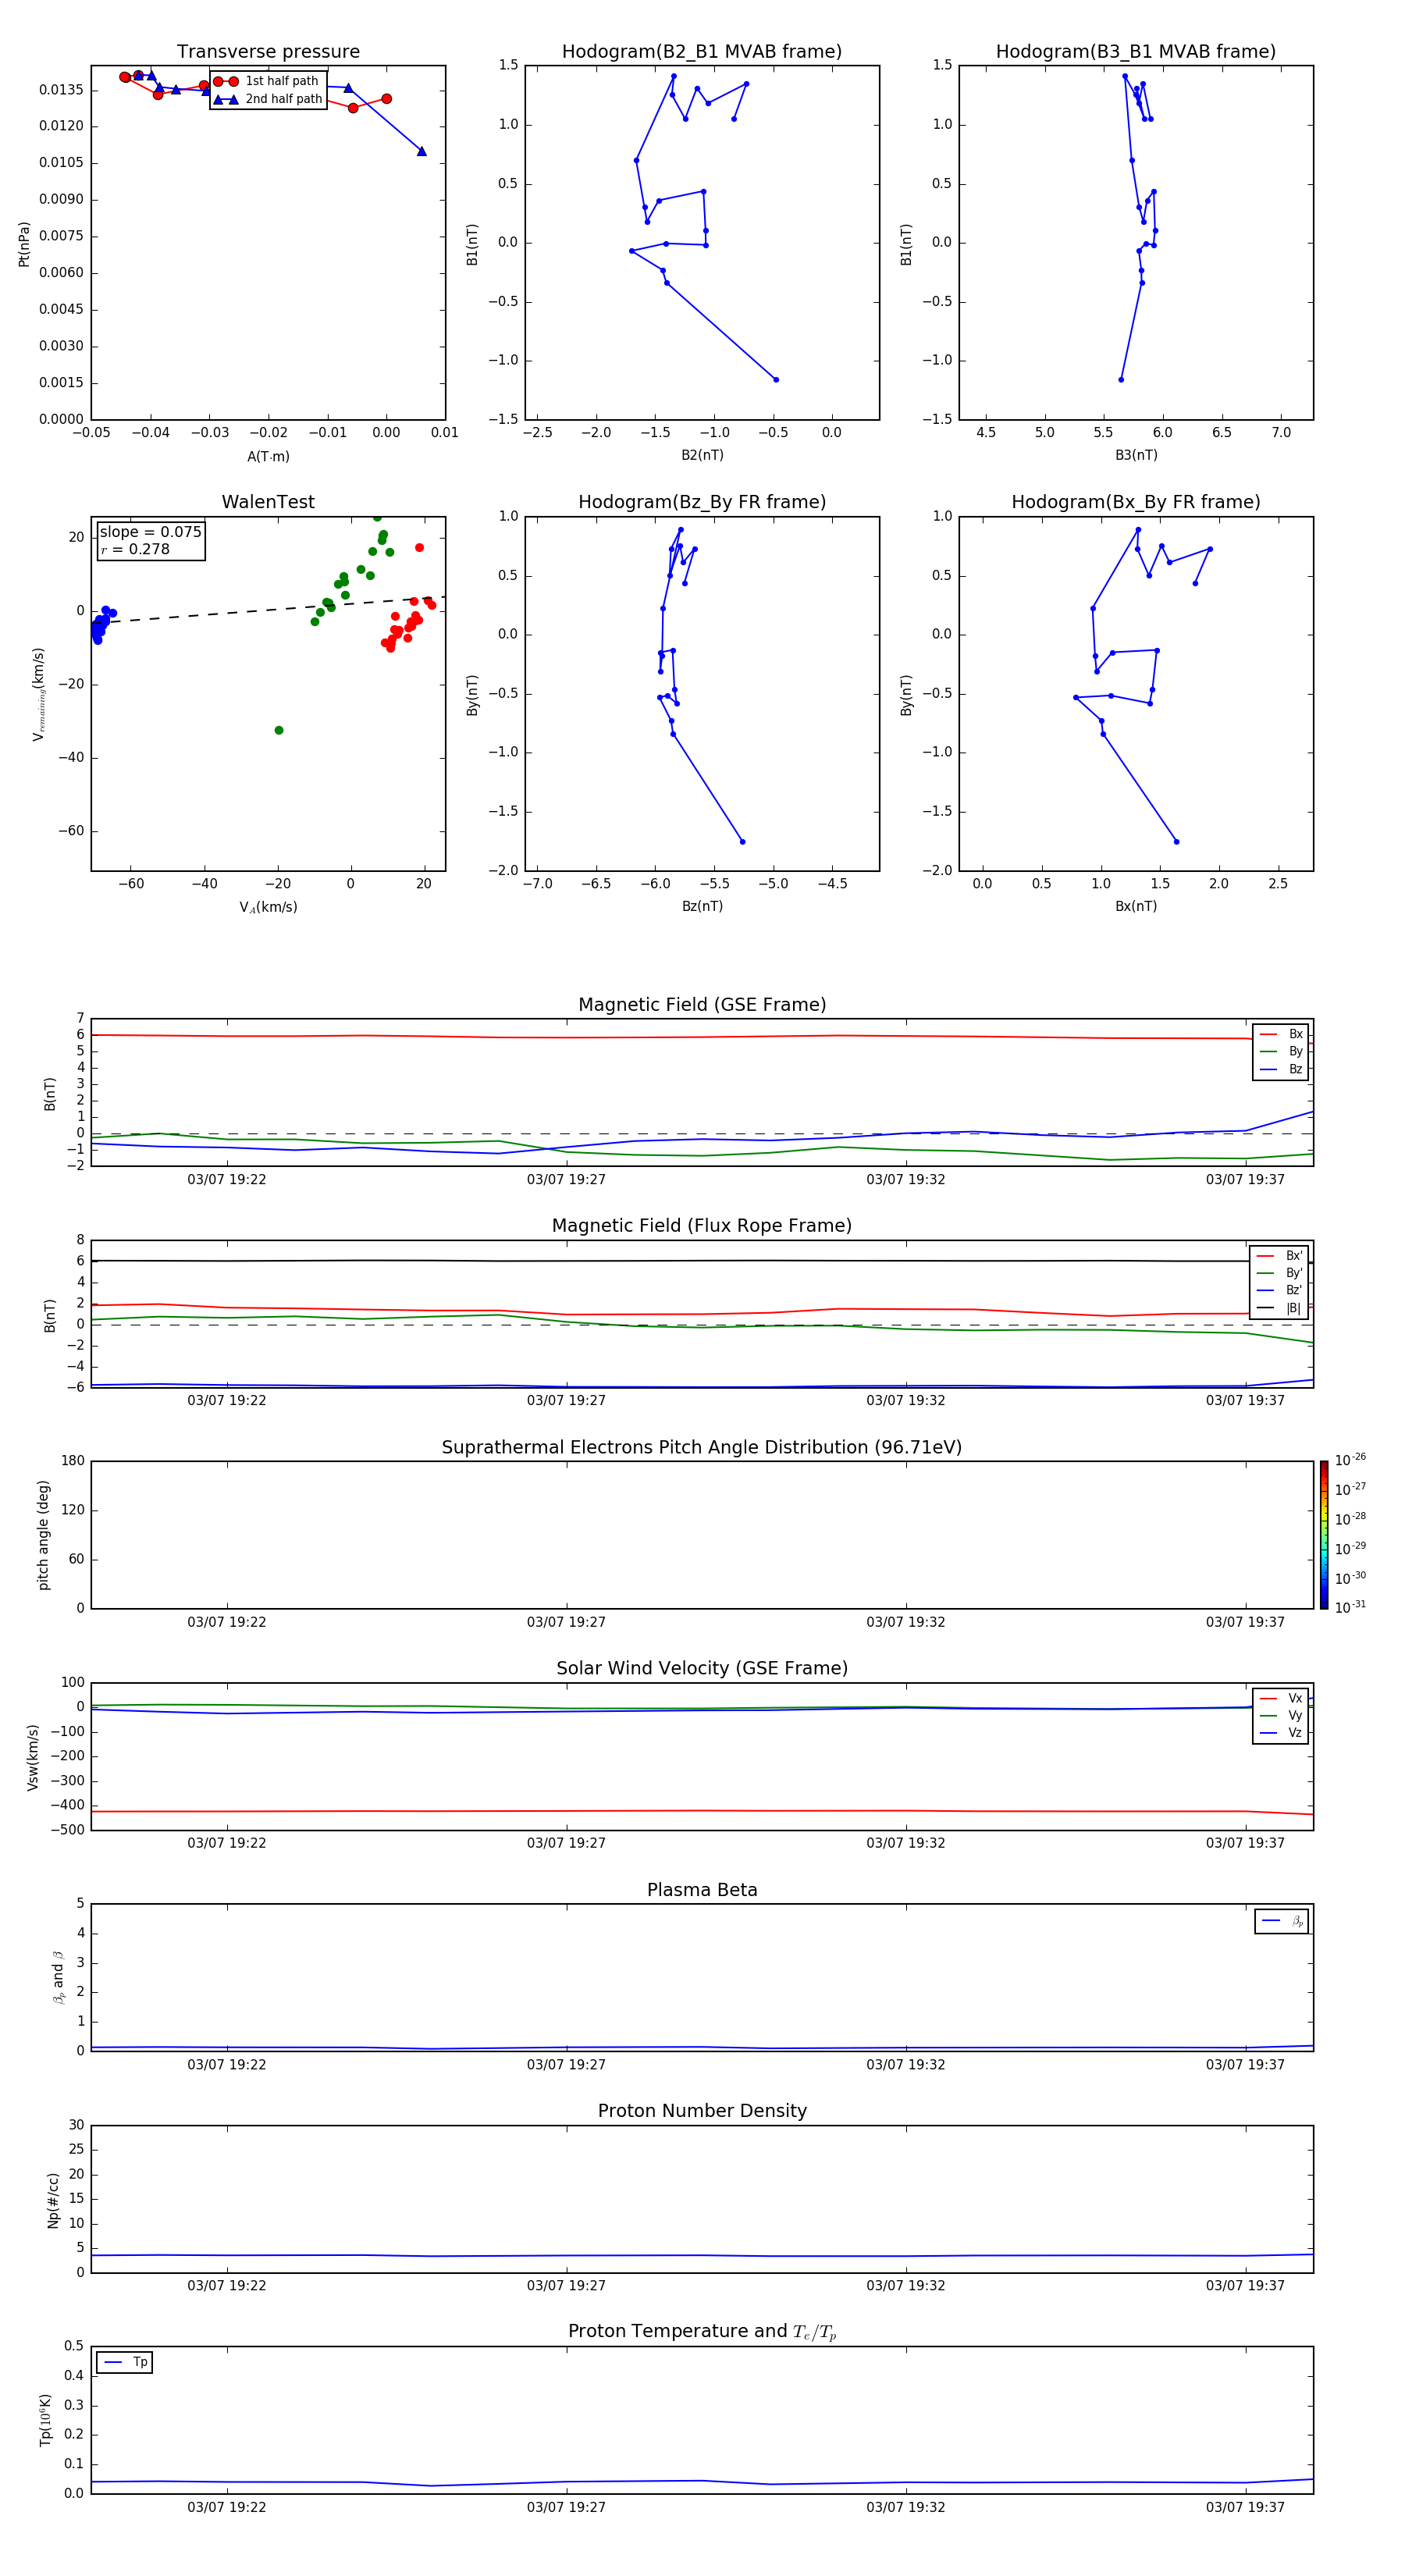Click the lowest data point in B2_B1 hodogram
The height and width of the screenshot is (2576, 1405).
(x=776, y=380)
